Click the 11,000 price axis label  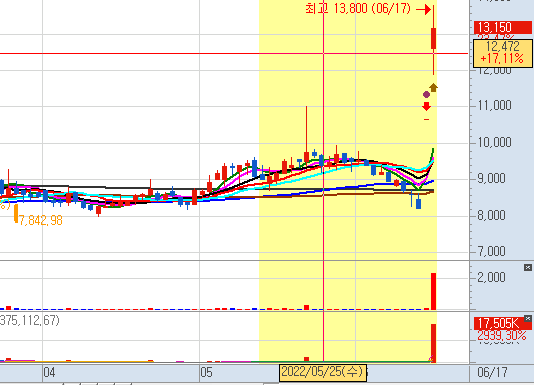pyautogui.click(x=494, y=106)
